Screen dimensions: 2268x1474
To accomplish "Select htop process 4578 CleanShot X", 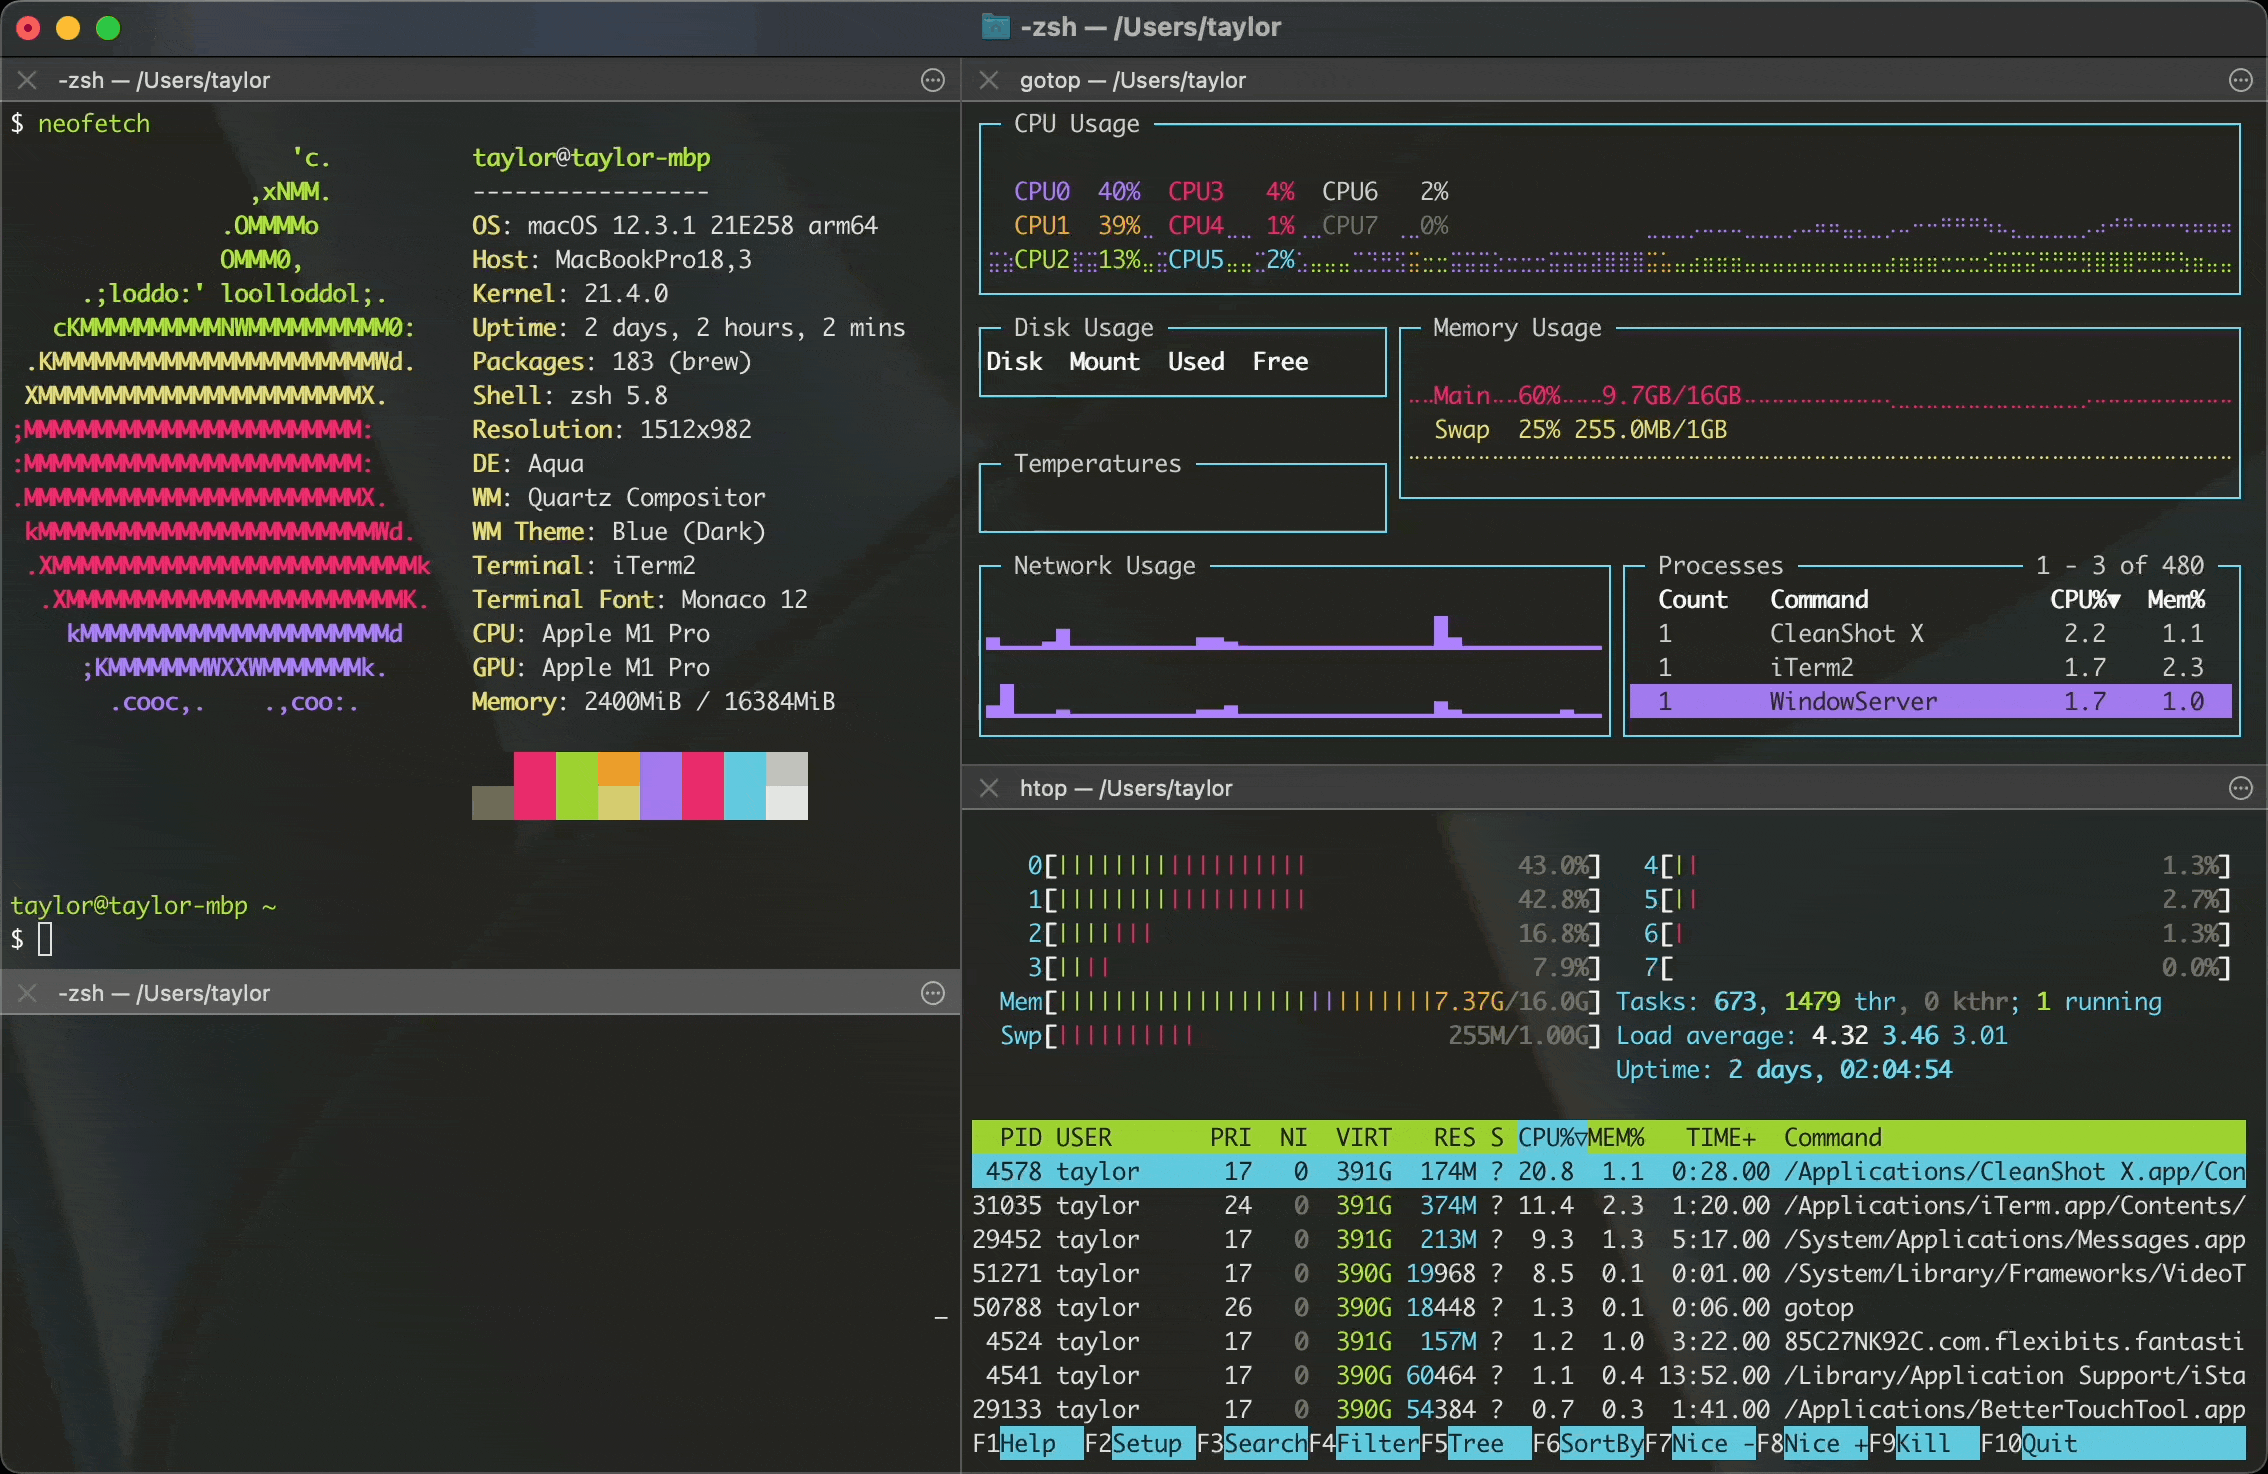I will [1609, 1171].
